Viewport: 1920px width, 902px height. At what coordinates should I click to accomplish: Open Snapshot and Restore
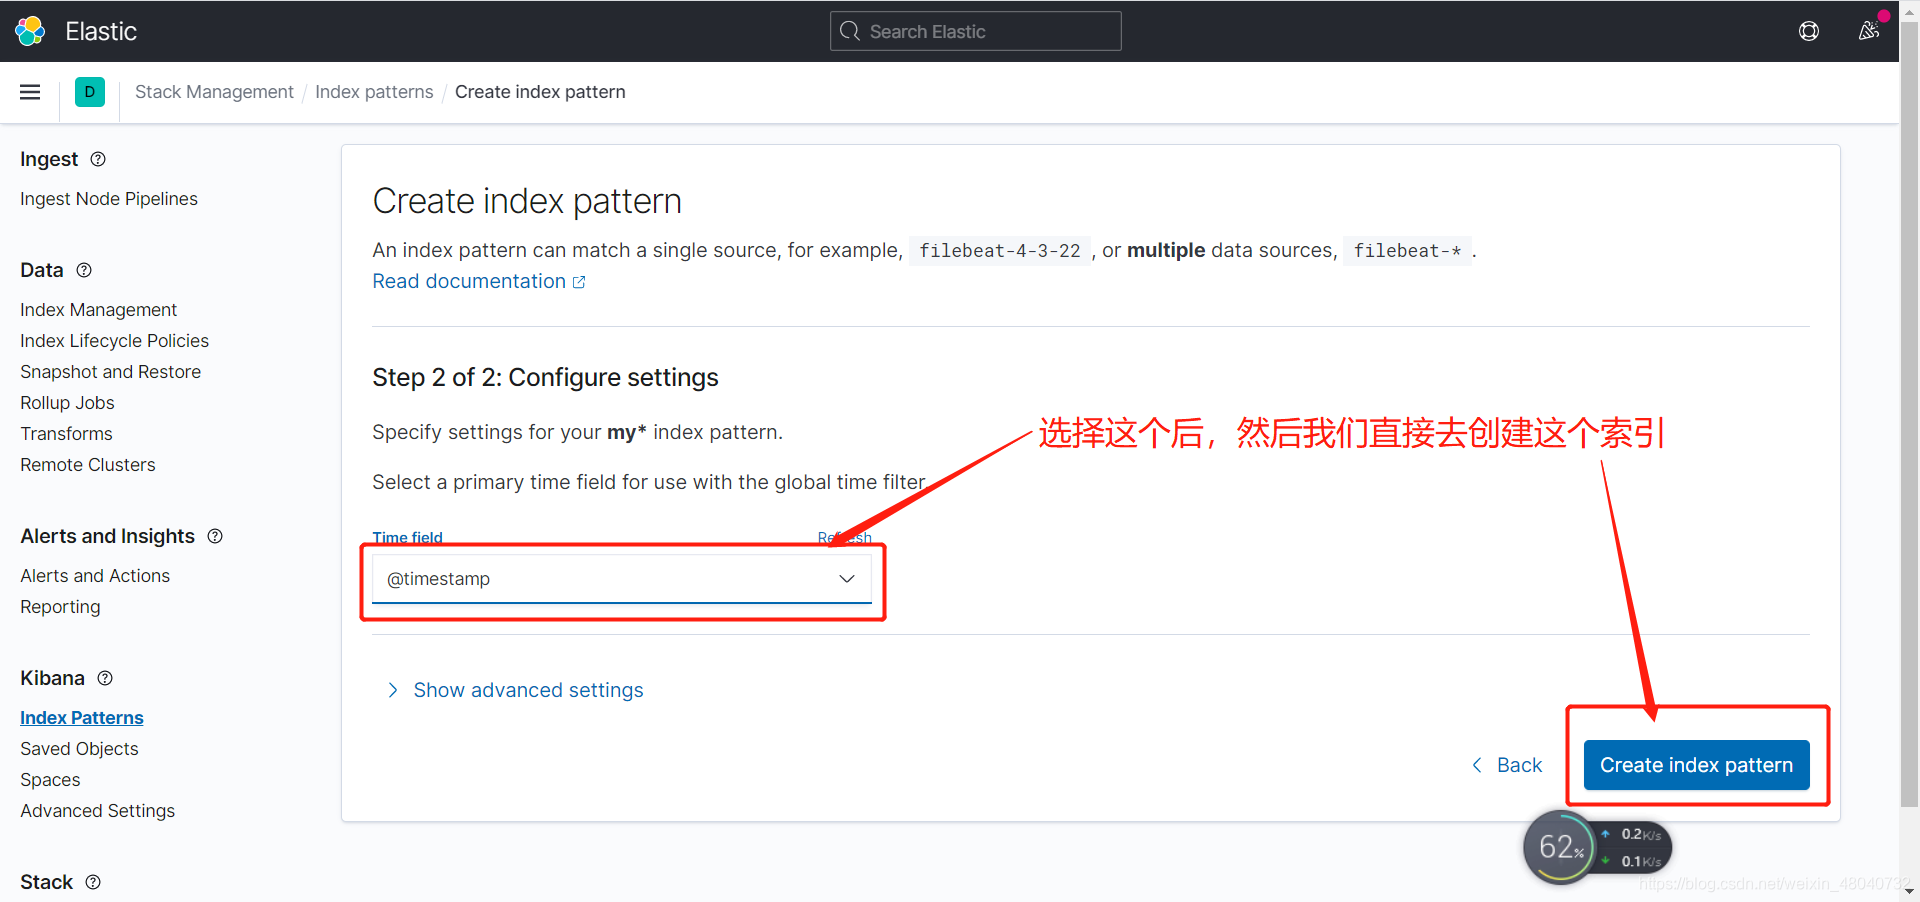110,372
